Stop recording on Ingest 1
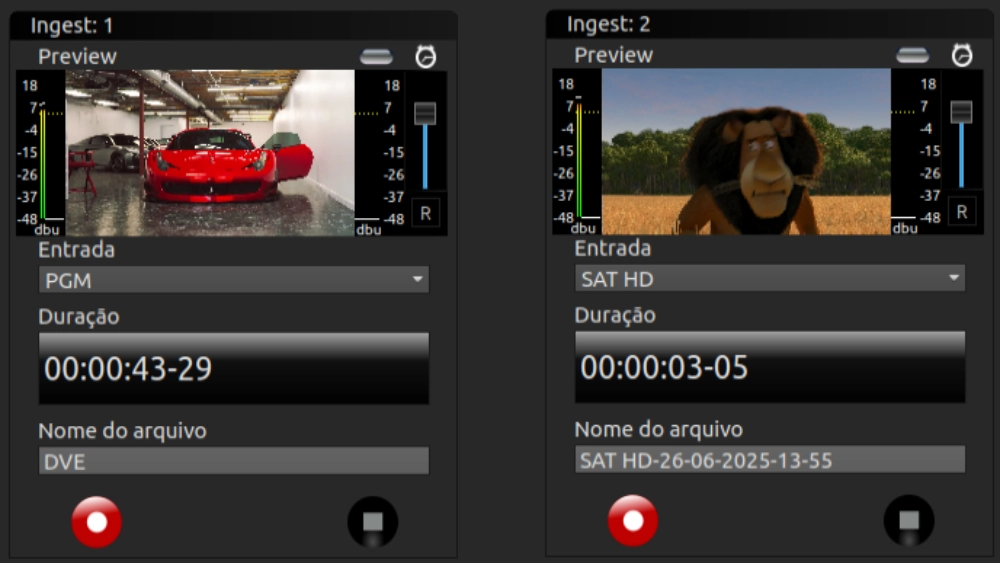The width and height of the screenshot is (1000, 563). (372, 522)
